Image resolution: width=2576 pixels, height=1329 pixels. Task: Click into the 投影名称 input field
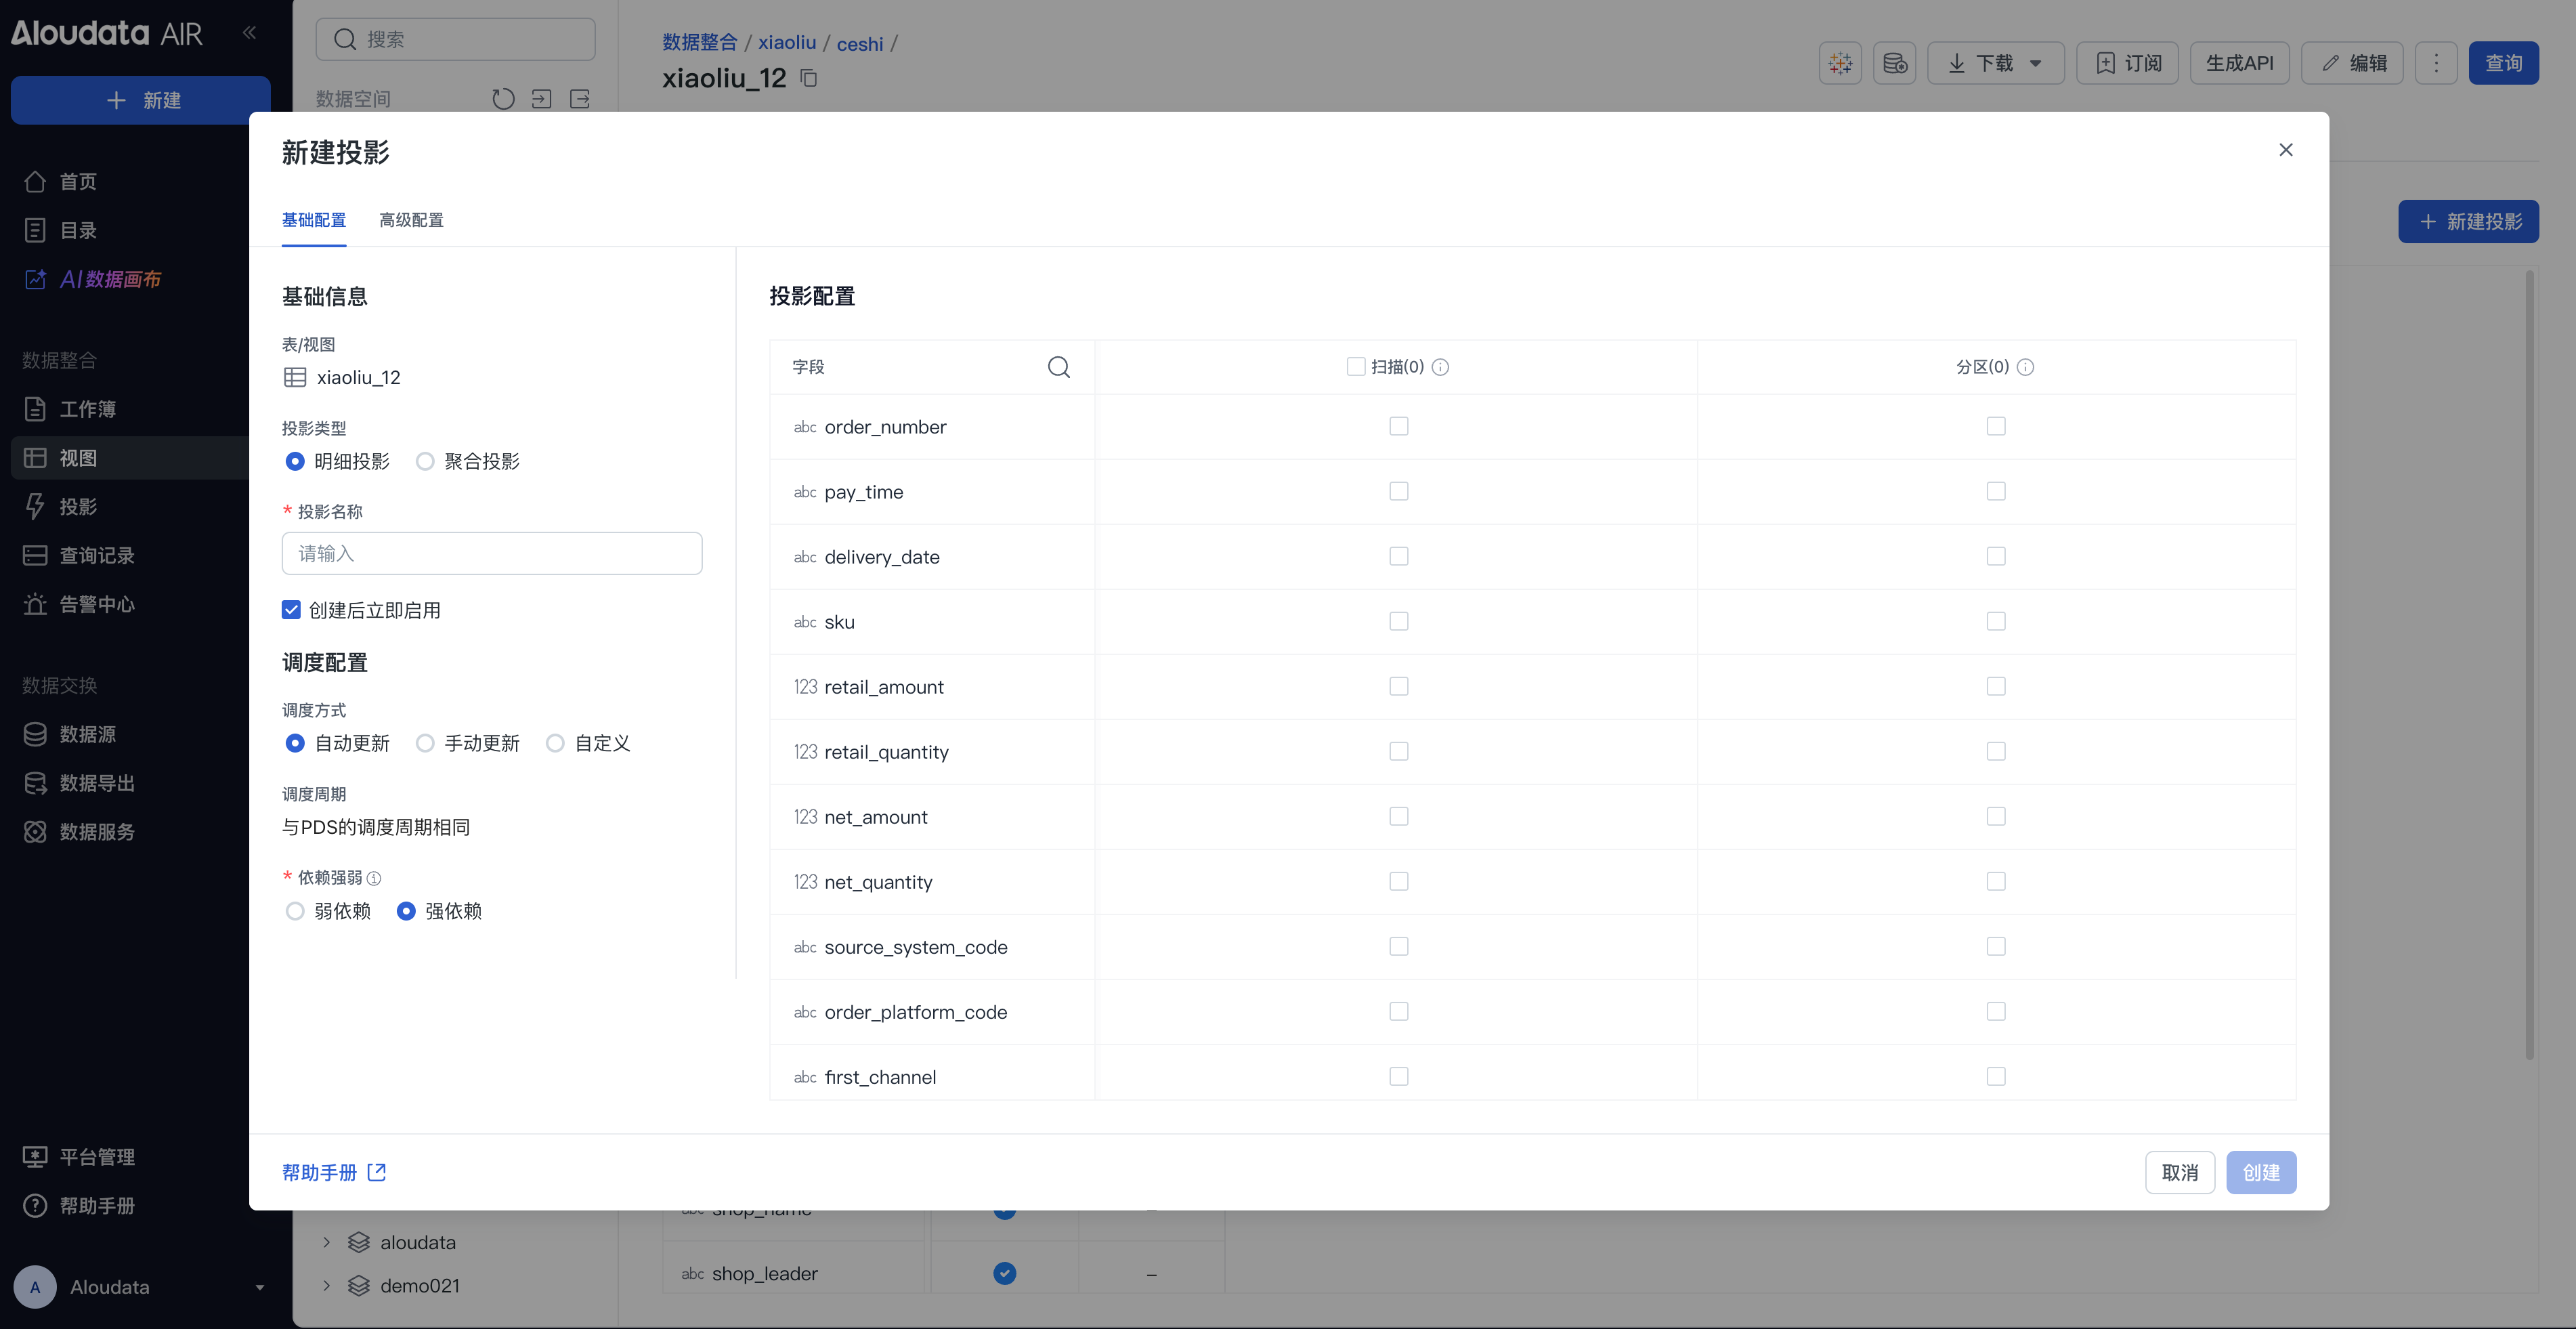click(x=491, y=553)
